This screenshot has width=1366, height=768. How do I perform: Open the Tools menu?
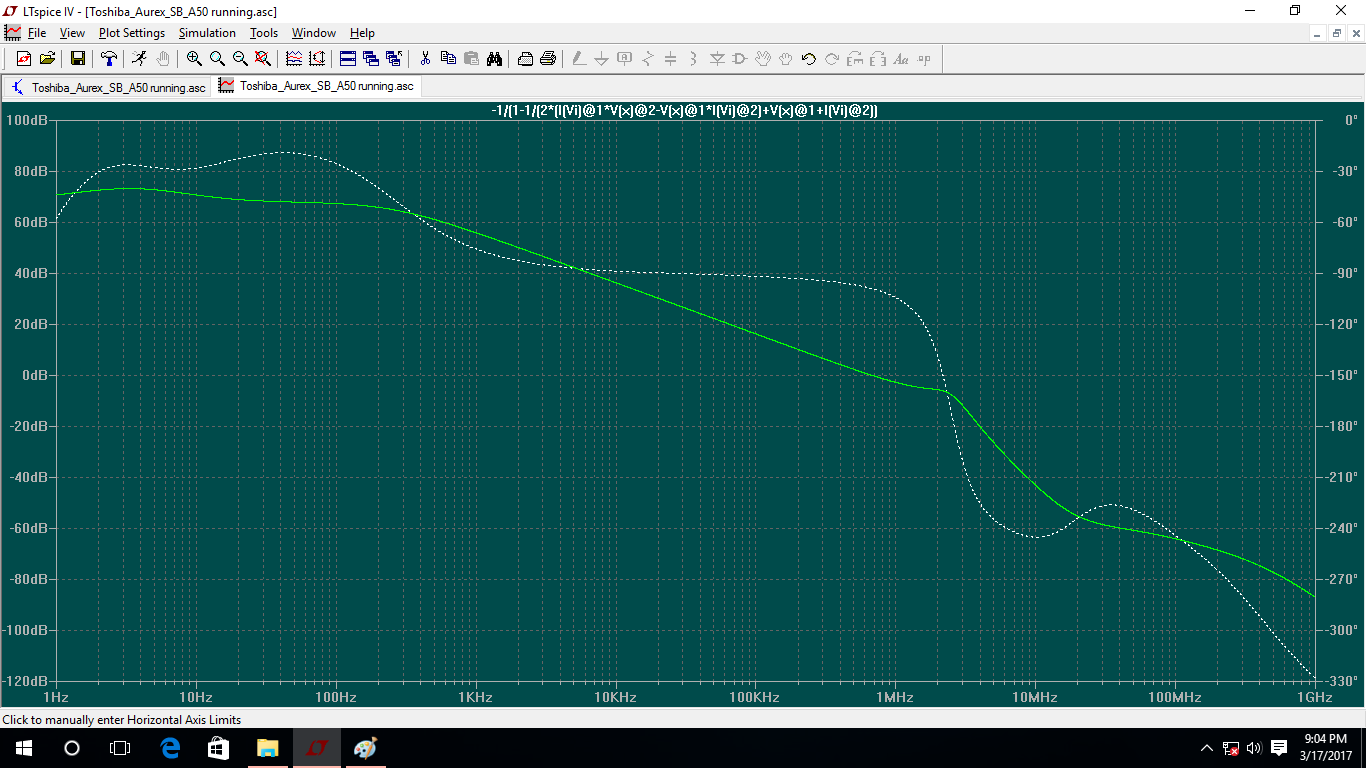[264, 33]
